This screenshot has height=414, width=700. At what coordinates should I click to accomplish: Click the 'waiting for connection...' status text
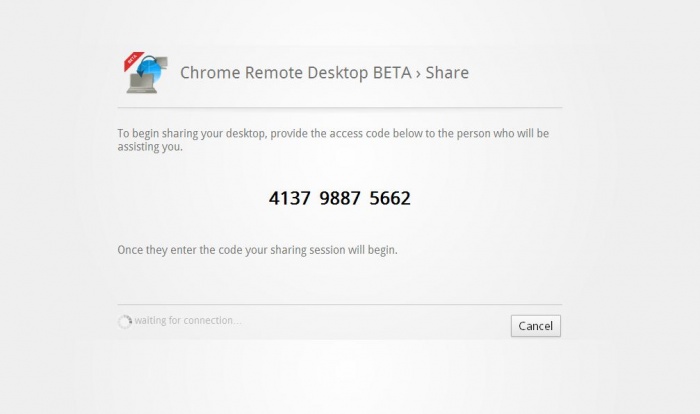(x=188, y=321)
